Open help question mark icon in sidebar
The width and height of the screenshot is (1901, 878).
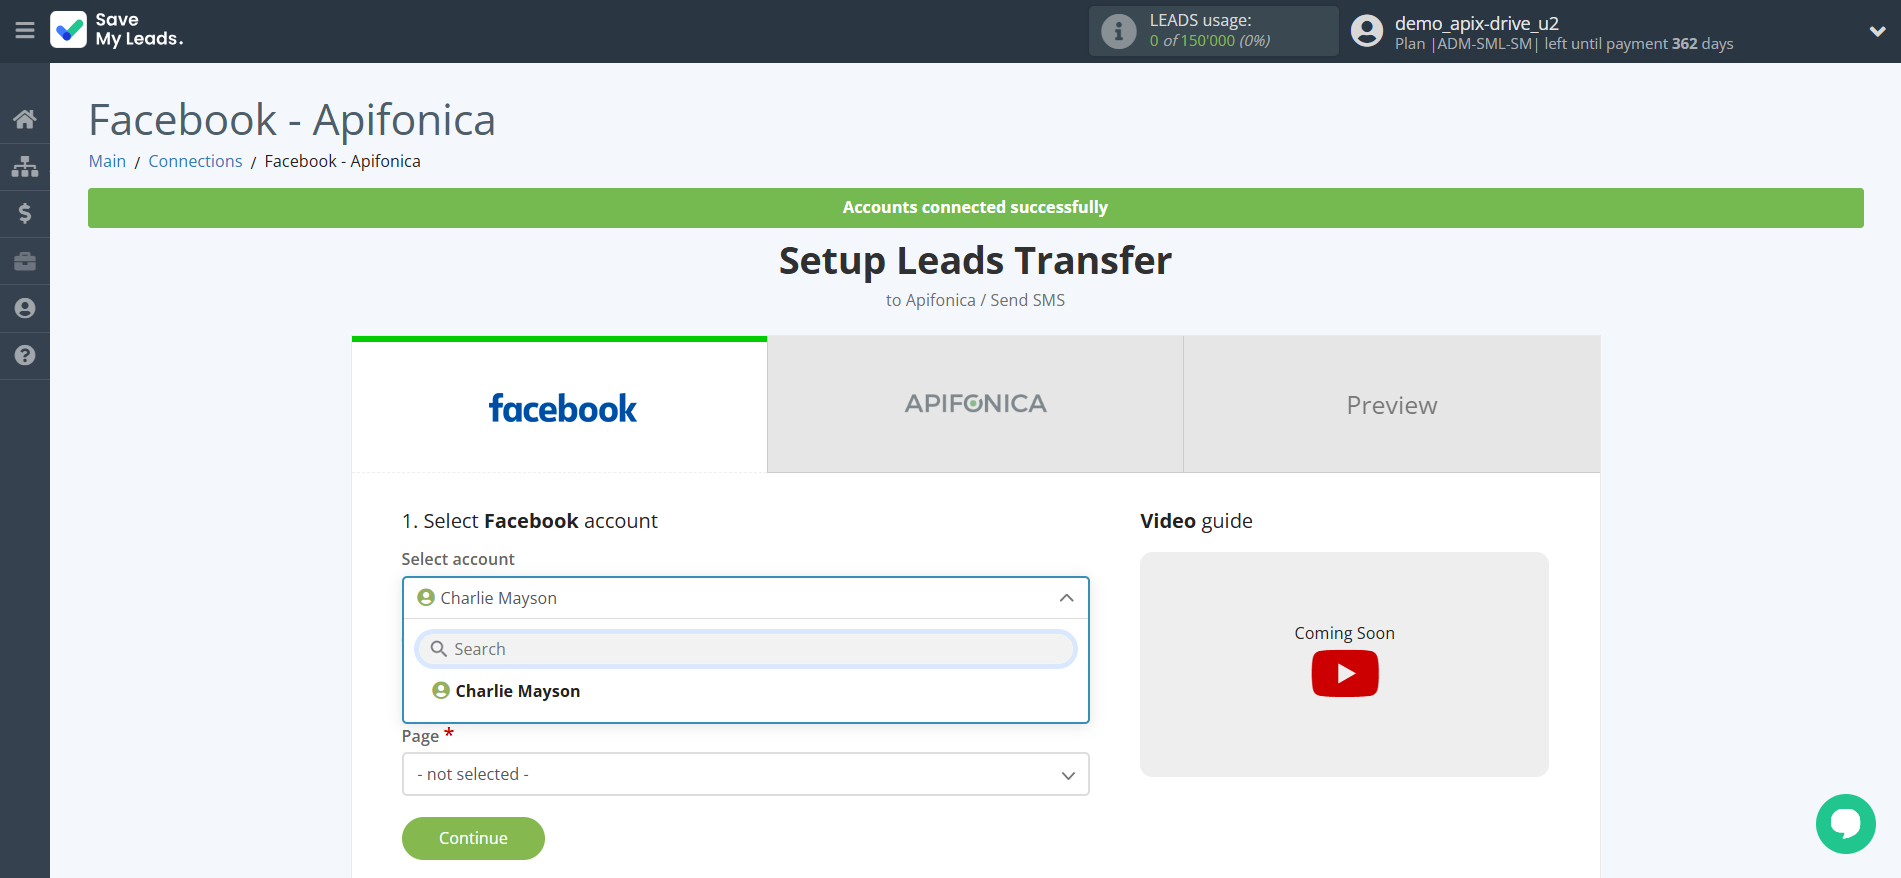click(25, 355)
